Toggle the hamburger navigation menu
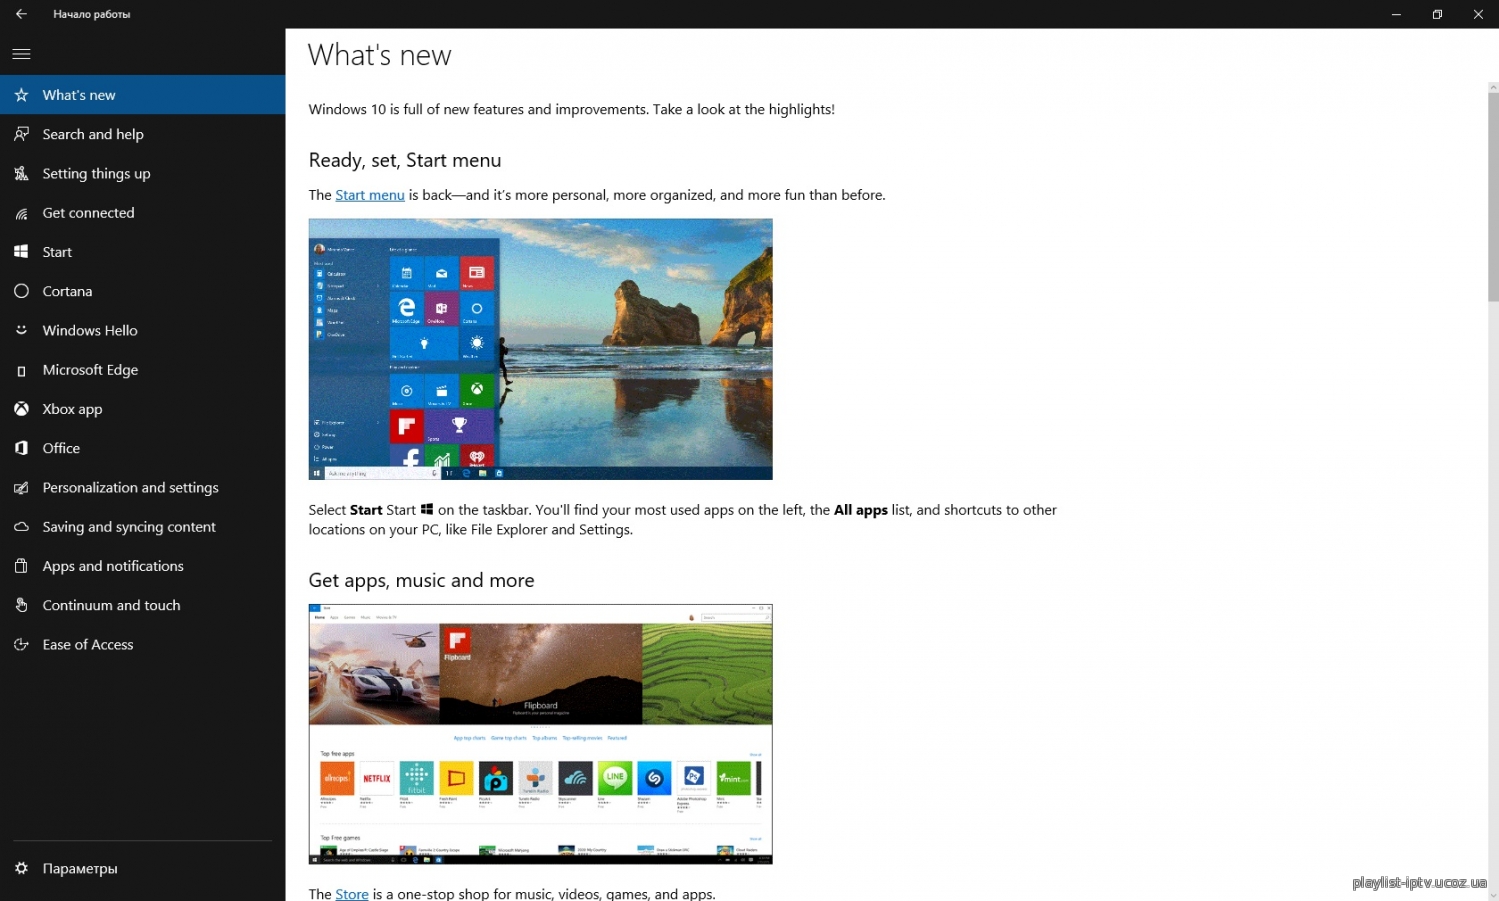Viewport: 1499px width, 901px height. 21,54
